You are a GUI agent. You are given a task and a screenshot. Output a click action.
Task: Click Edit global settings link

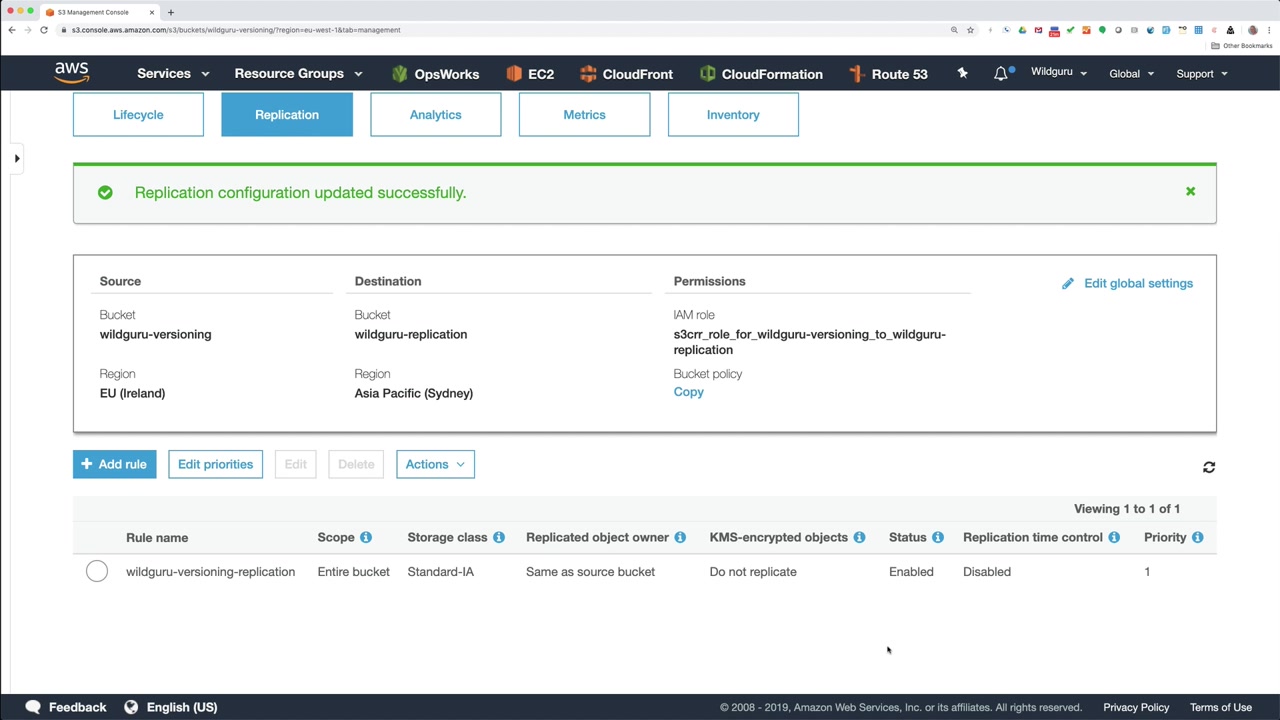pos(1127,283)
